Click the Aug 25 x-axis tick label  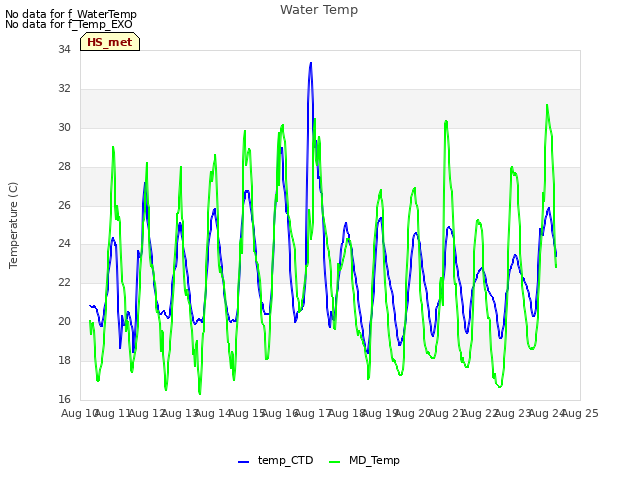[x=580, y=413]
